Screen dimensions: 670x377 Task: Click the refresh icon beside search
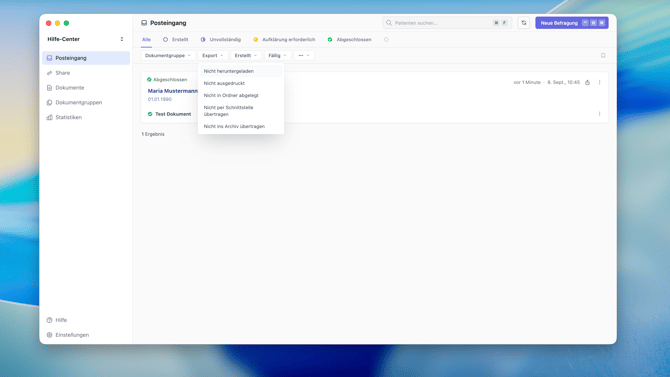point(524,23)
